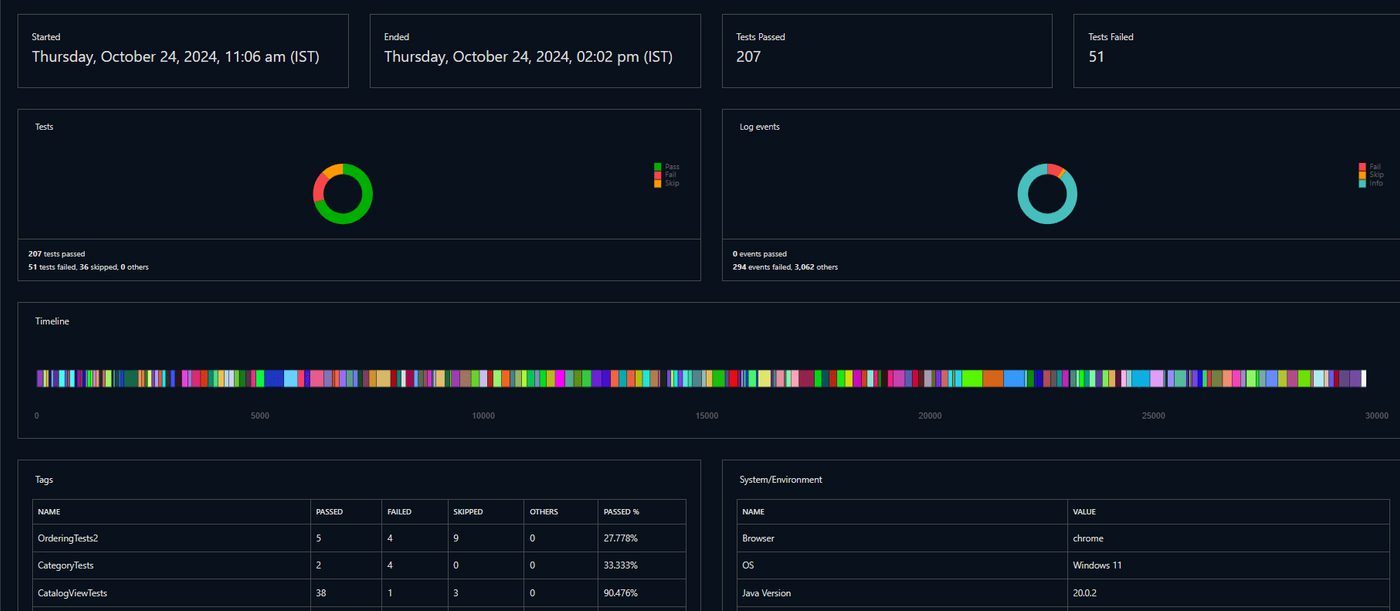
Task: Click the OTHERS column header in Tags table
Action: pos(543,512)
